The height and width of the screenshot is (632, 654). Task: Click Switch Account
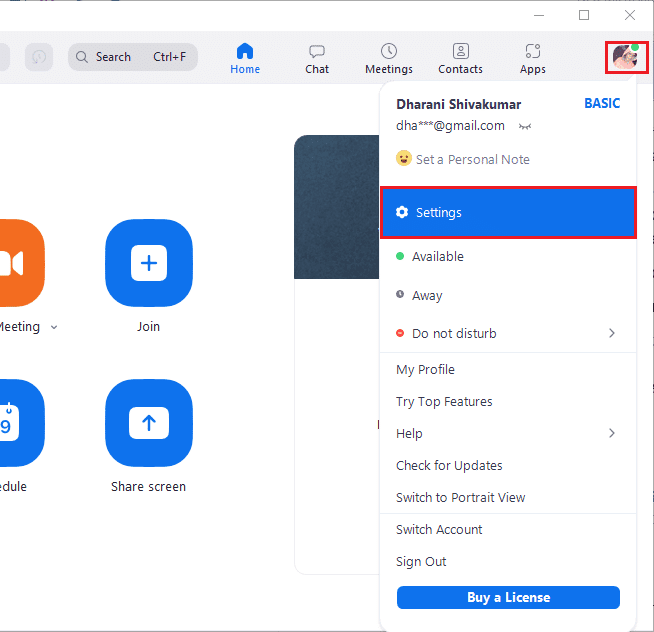point(439,529)
